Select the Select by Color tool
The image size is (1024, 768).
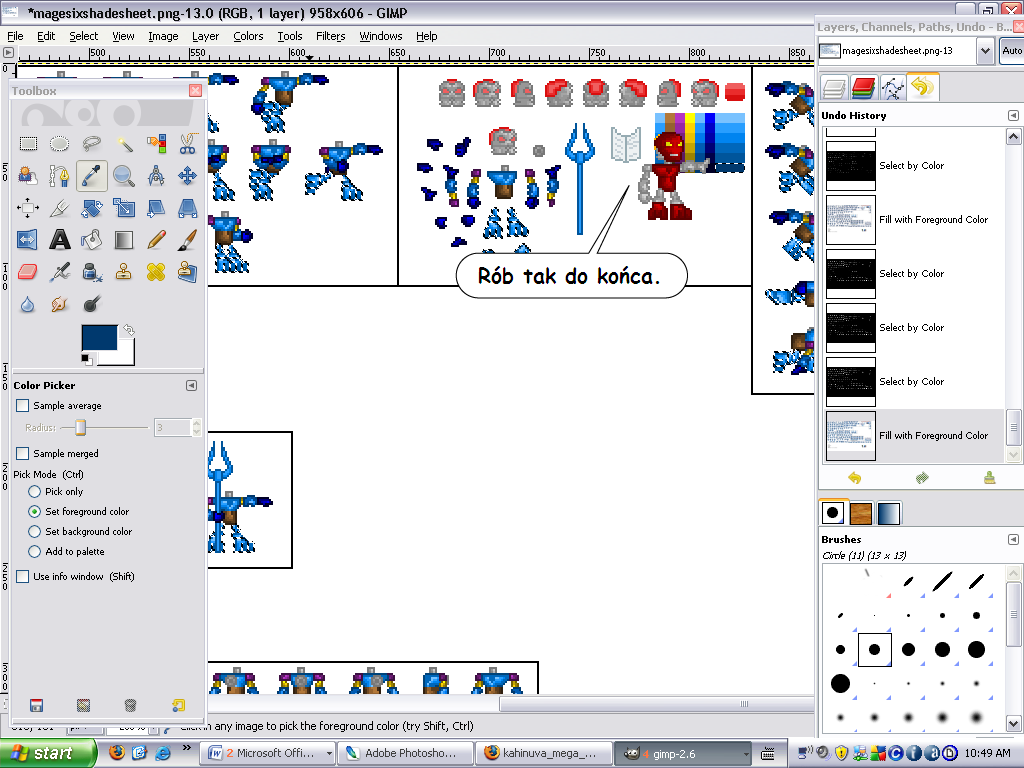tap(155, 143)
